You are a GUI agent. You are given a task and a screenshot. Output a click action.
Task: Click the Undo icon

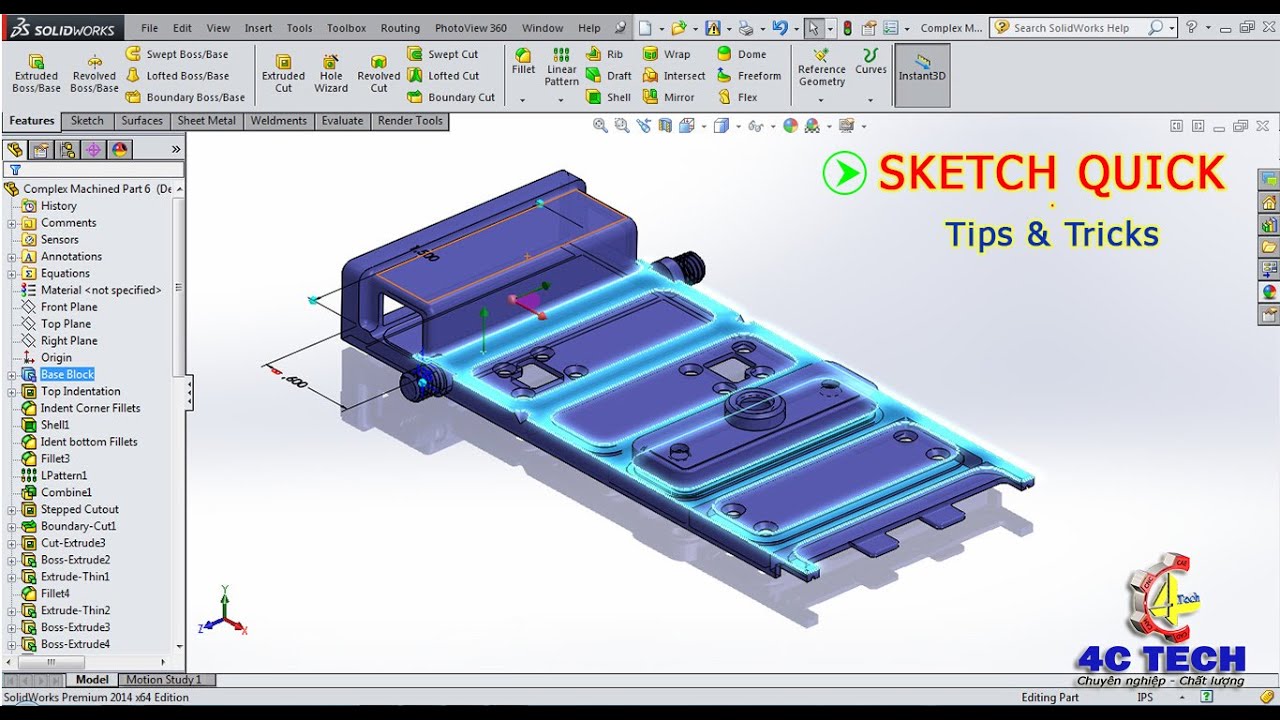tap(780, 28)
